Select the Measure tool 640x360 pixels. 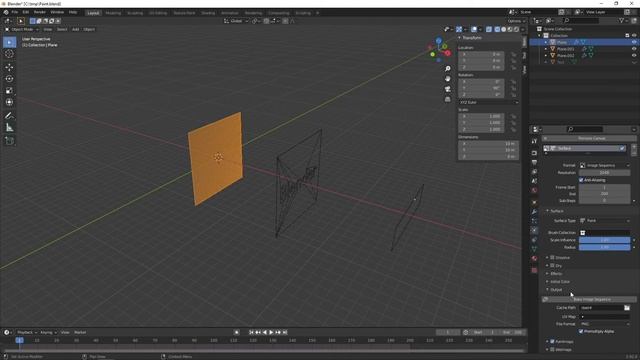click(9, 128)
